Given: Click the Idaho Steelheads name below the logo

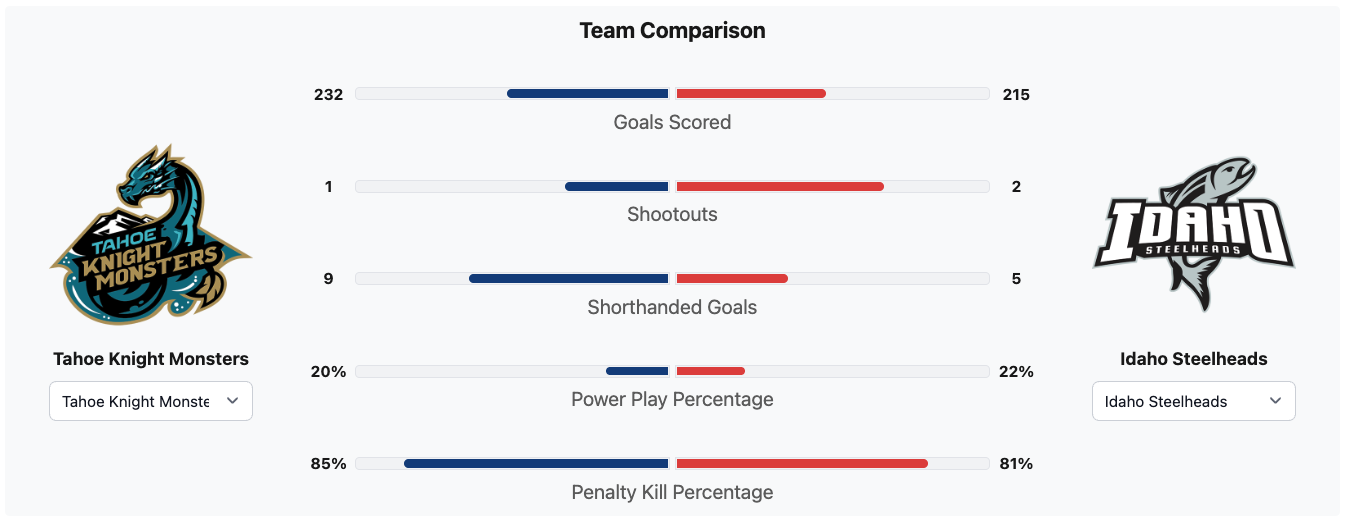Looking at the screenshot, I should coord(1193,359).
